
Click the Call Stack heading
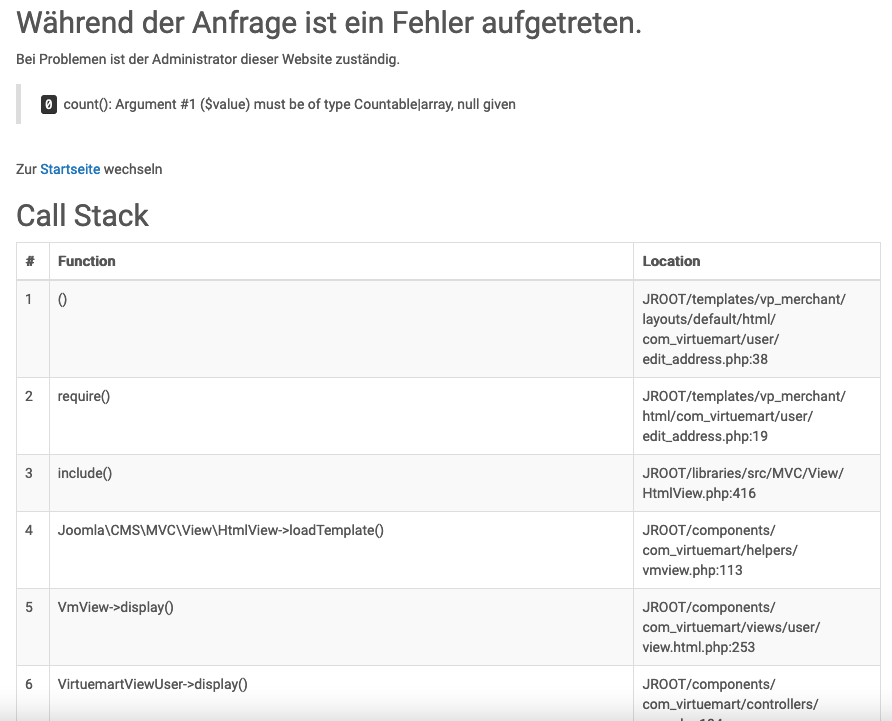(83, 215)
